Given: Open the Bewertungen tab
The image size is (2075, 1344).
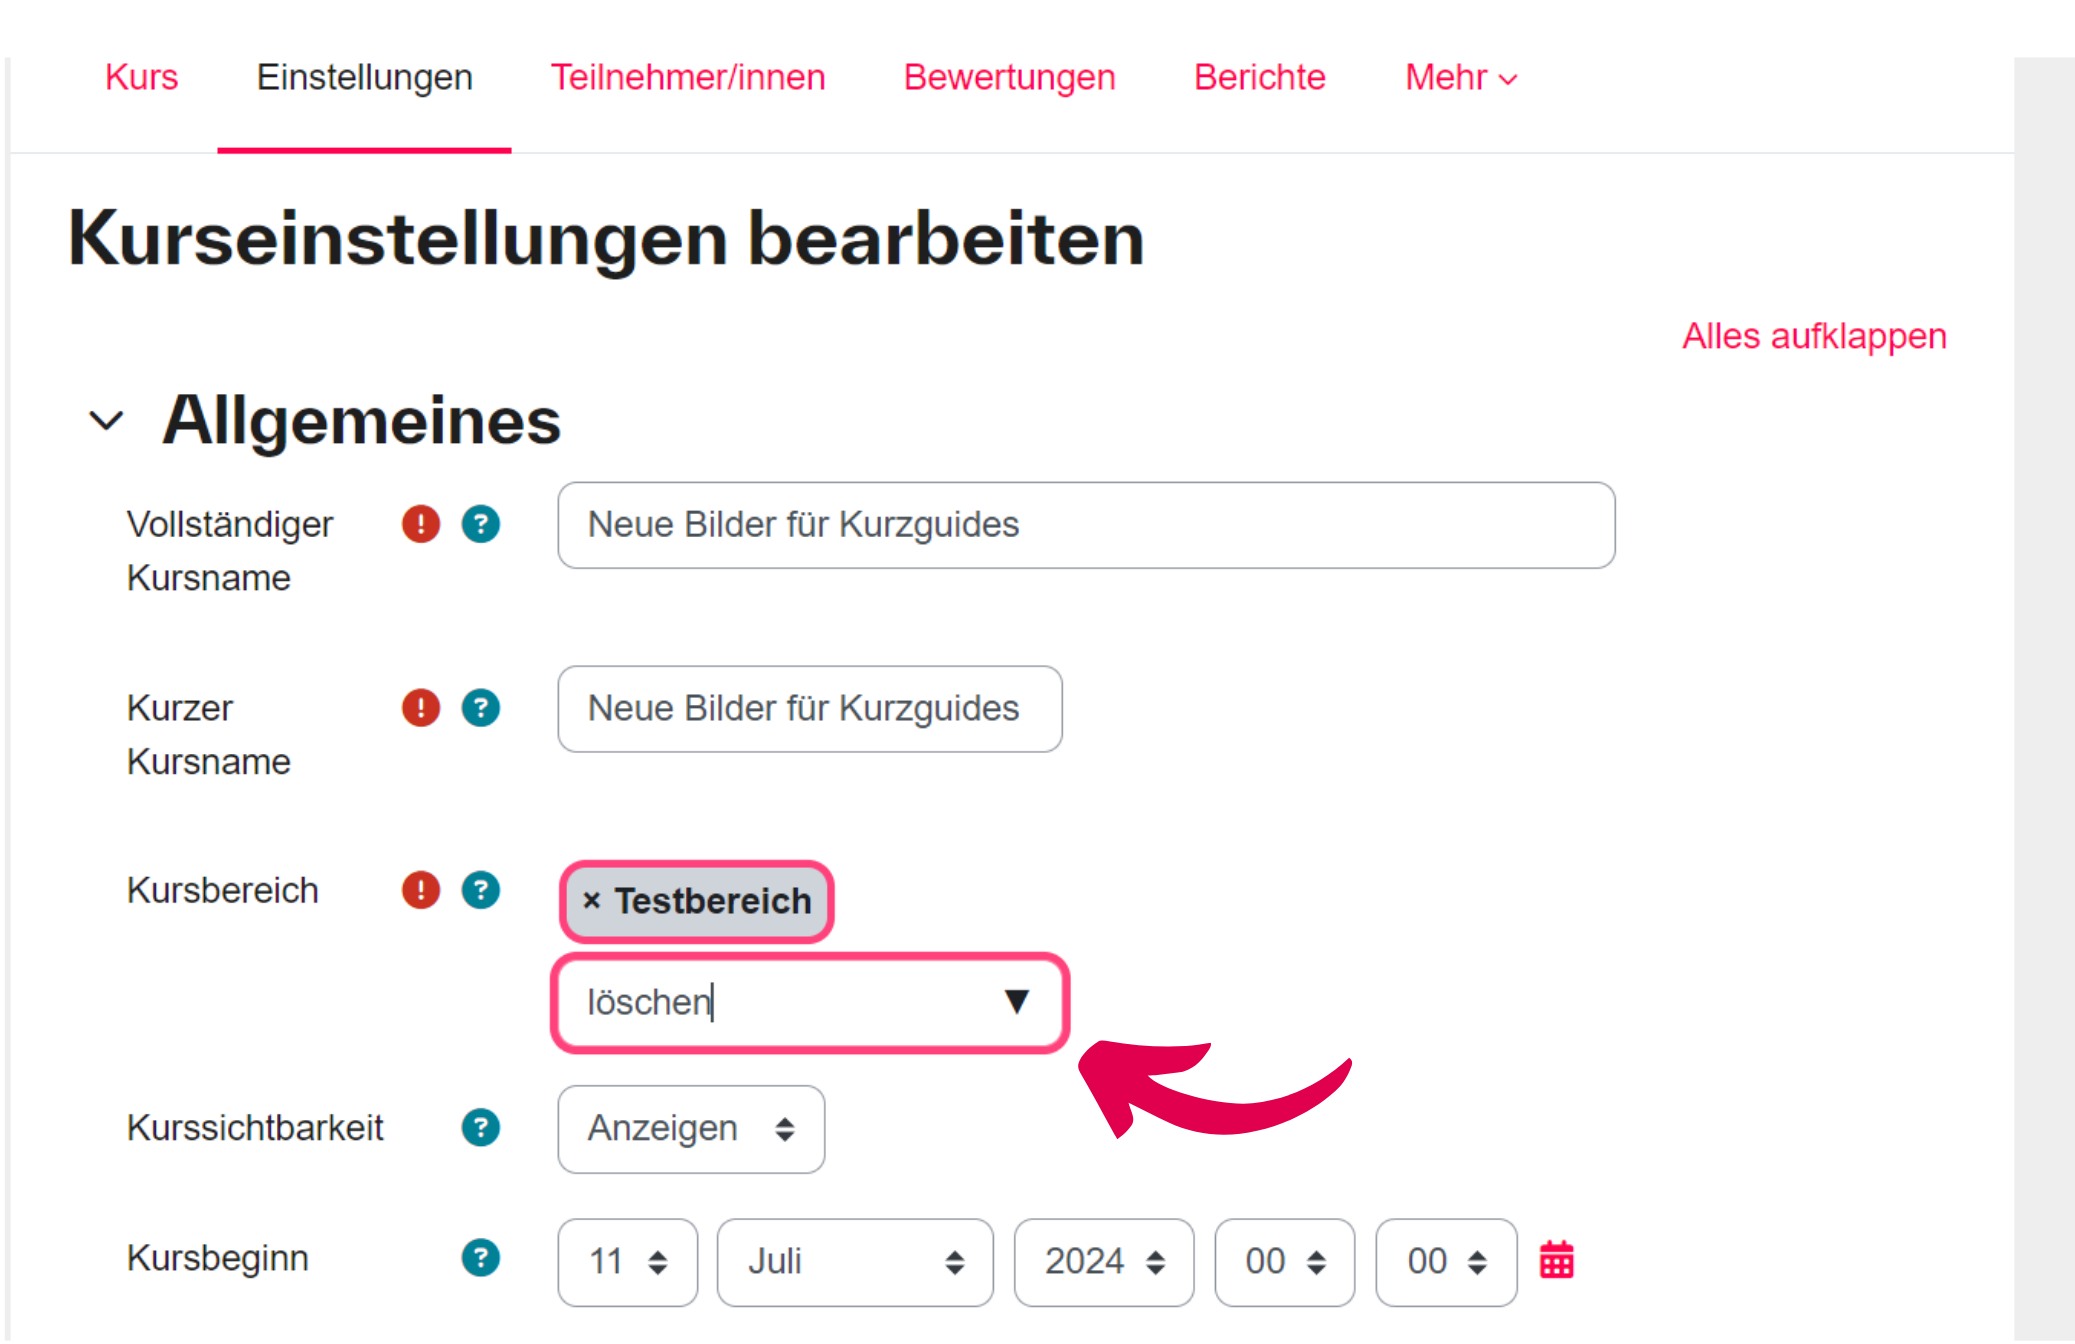Looking at the screenshot, I should [1009, 77].
